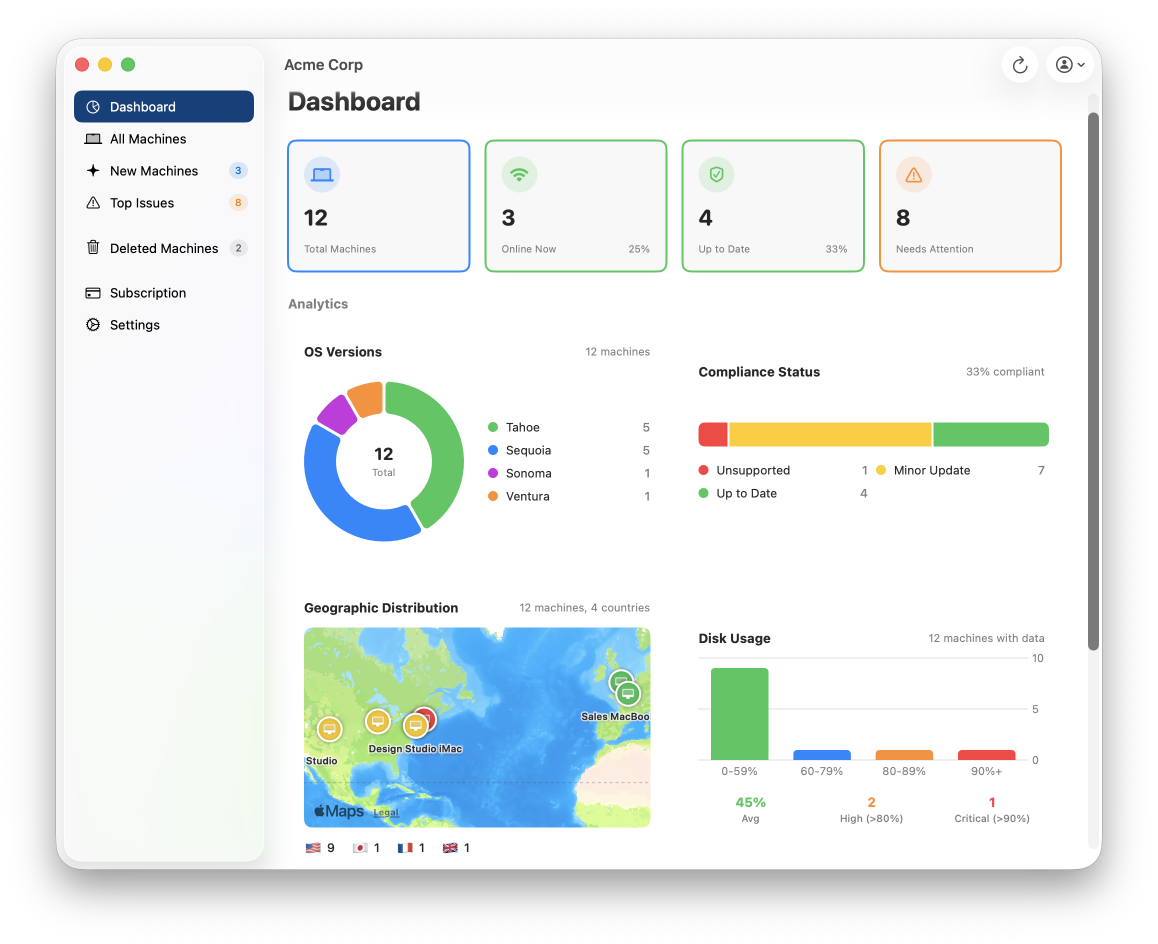
Task: Click the Apple Maps logo
Action: [339, 811]
